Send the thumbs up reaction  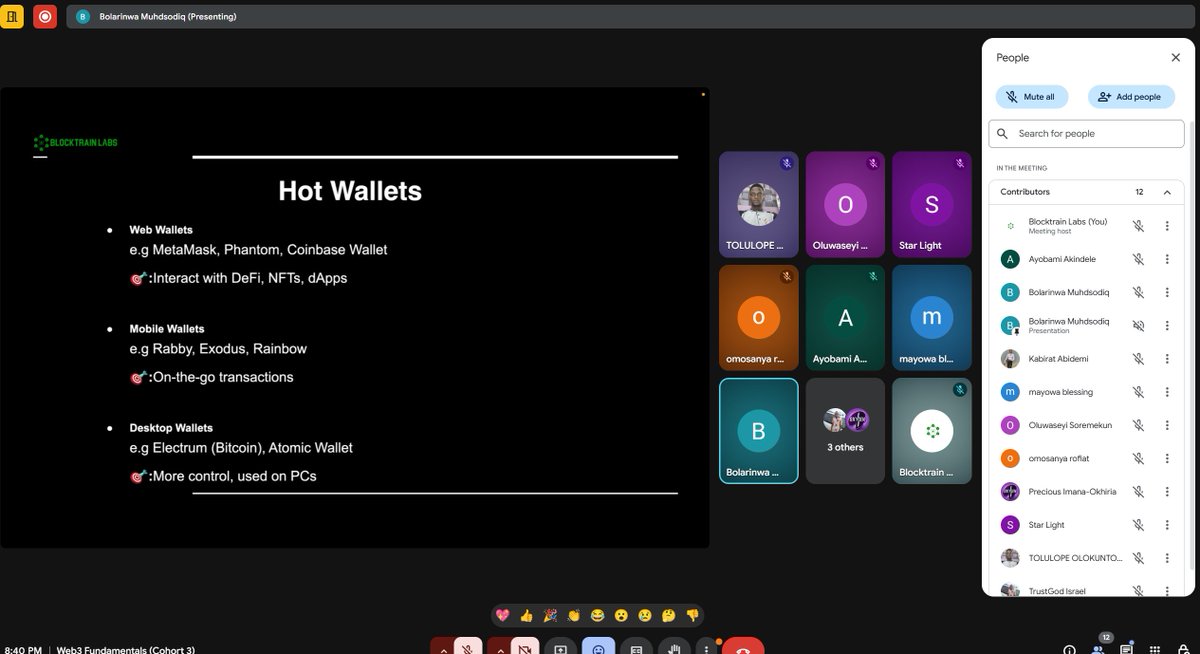(527, 615)
